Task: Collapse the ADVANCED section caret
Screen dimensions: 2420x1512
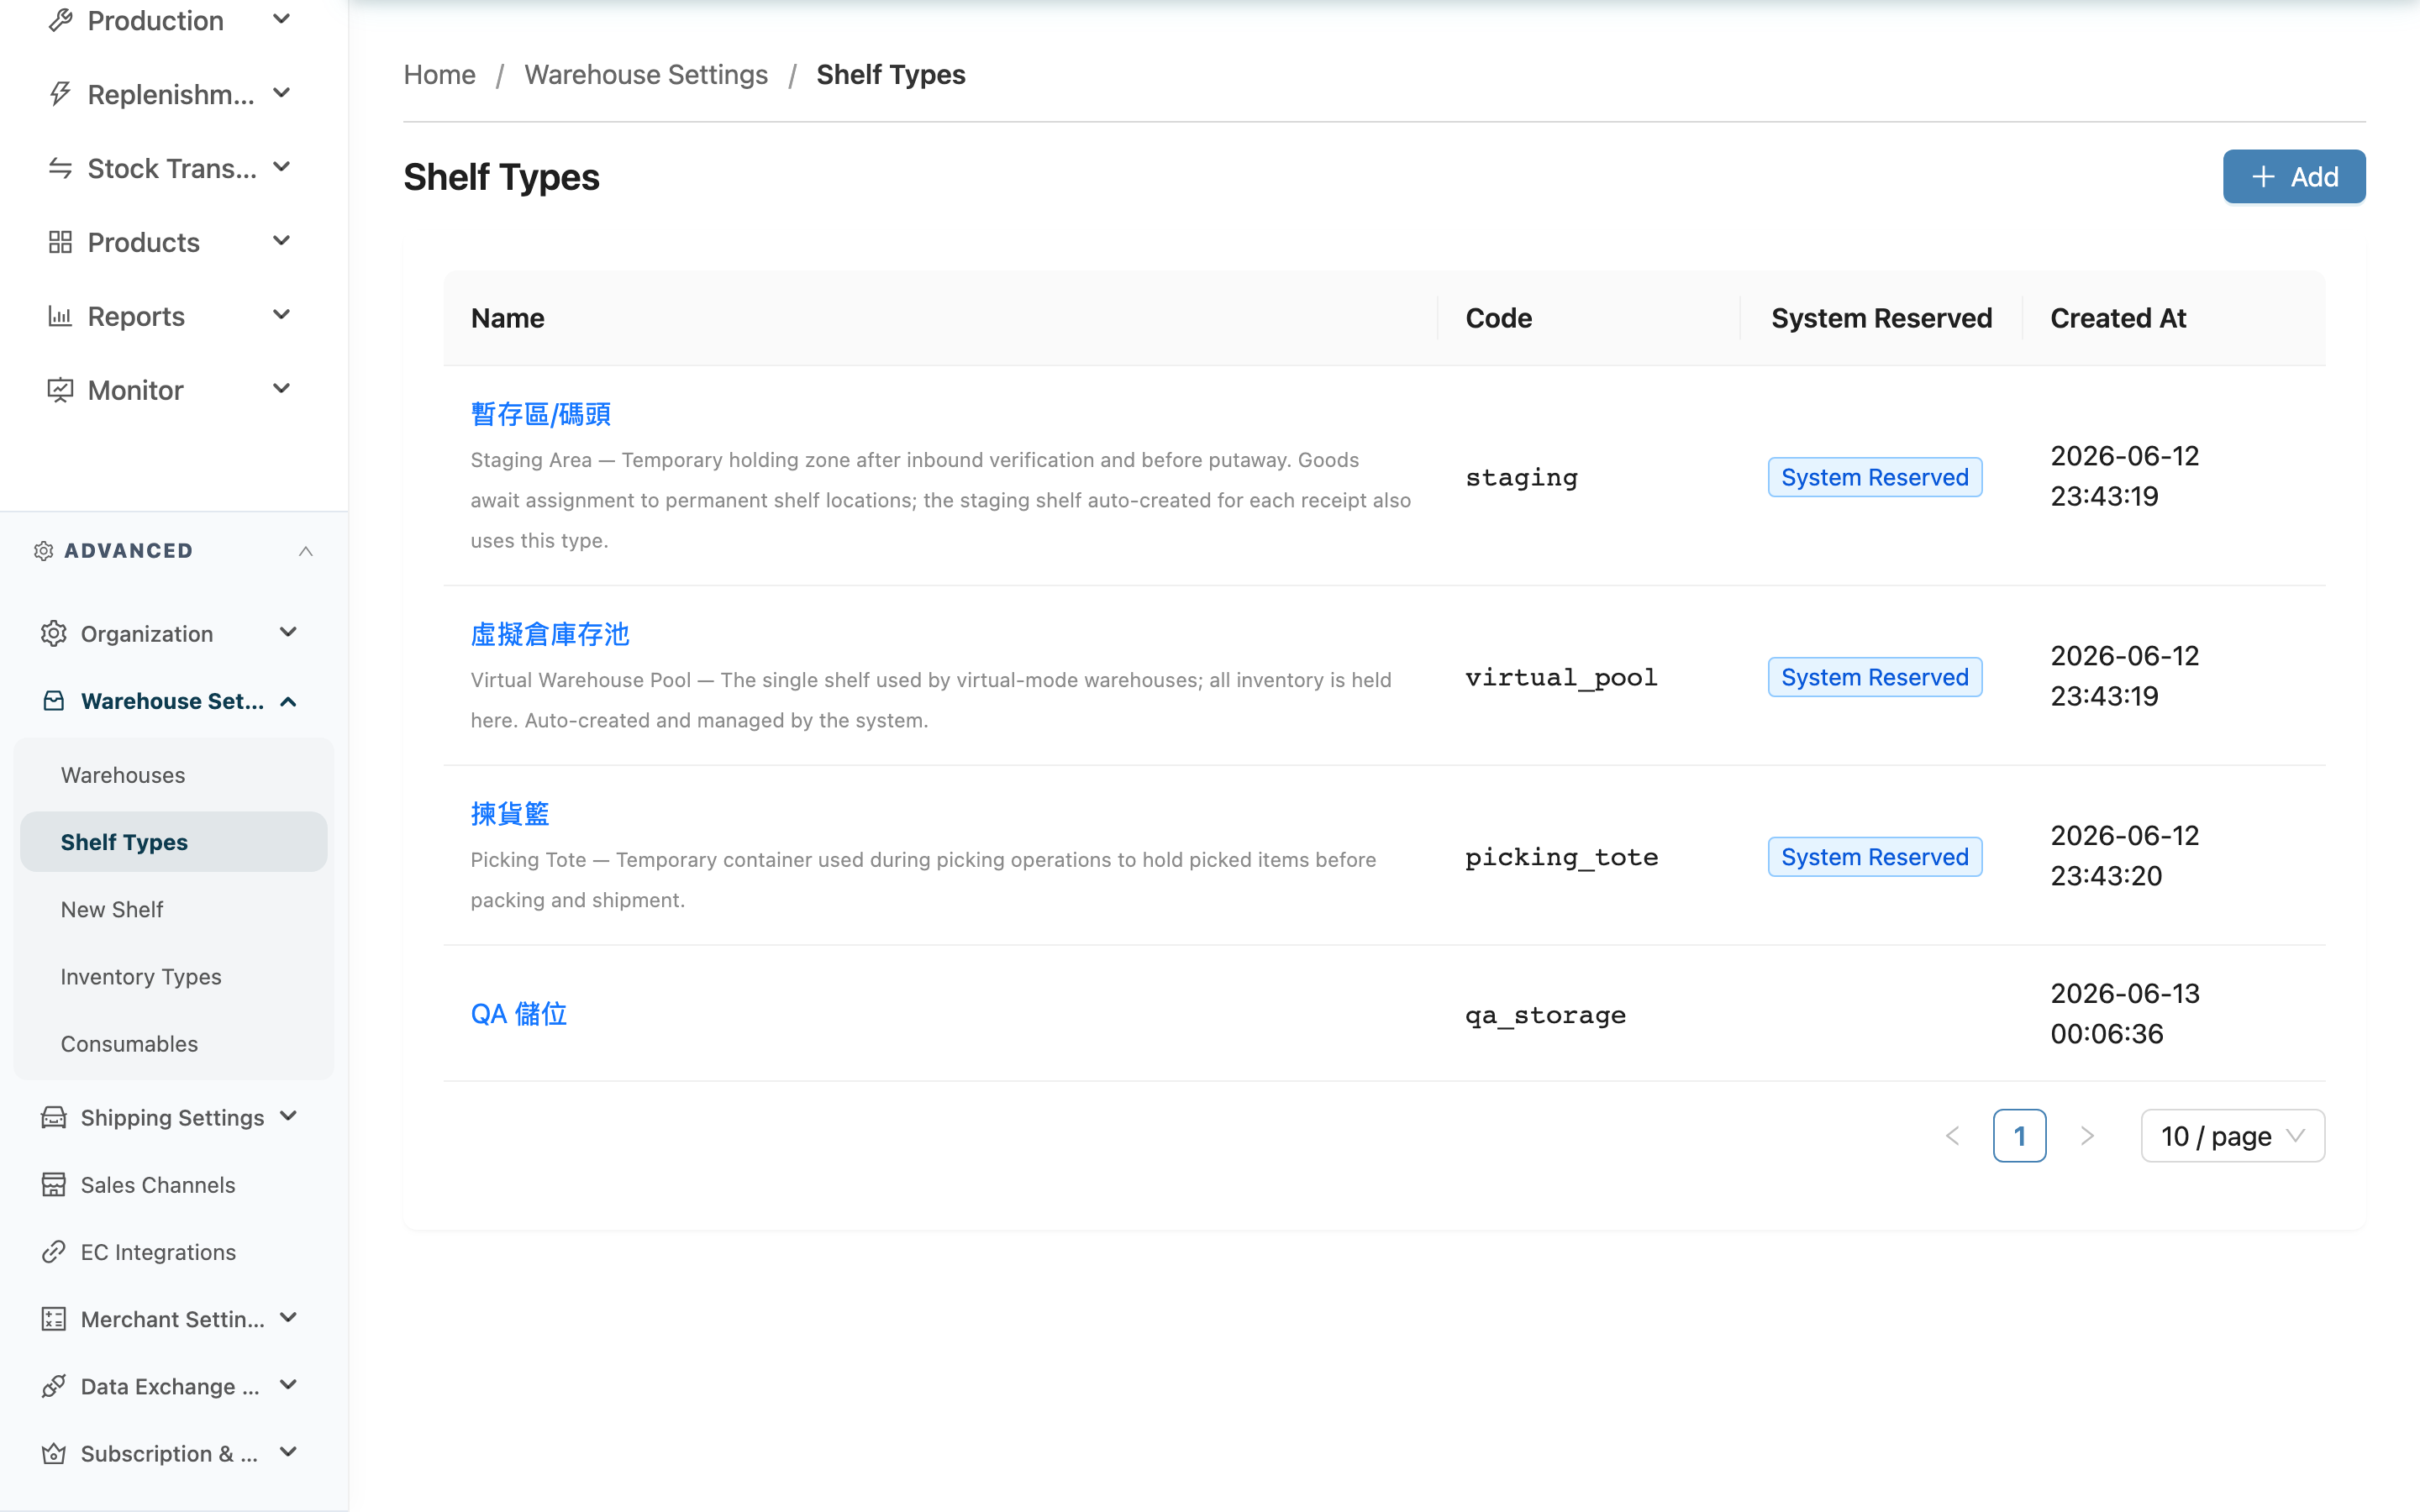Action: pos(306,551)
